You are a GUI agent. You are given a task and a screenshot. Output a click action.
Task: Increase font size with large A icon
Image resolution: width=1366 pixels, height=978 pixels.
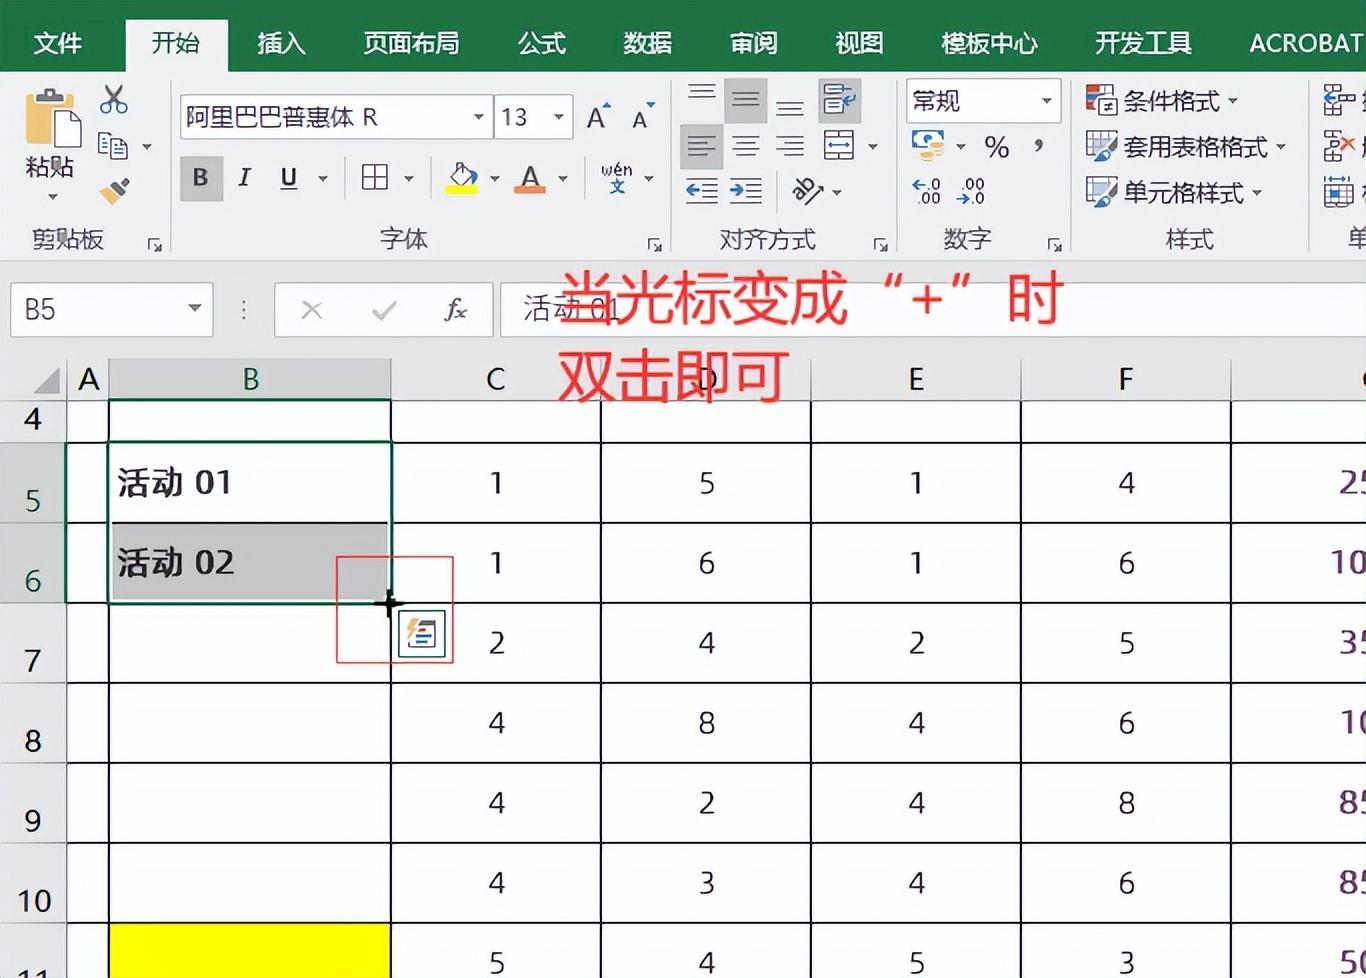(598, 117)
